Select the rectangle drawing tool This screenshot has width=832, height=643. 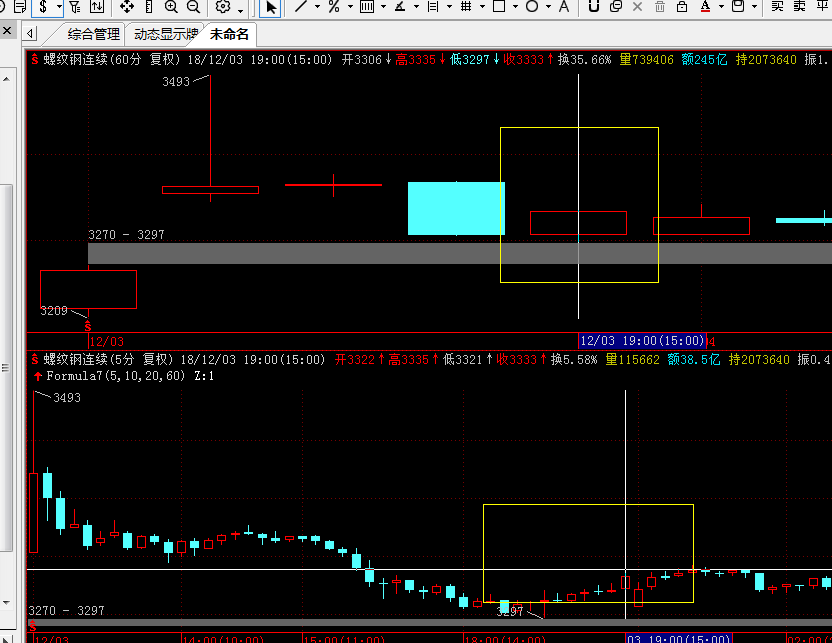click(499, 6)
